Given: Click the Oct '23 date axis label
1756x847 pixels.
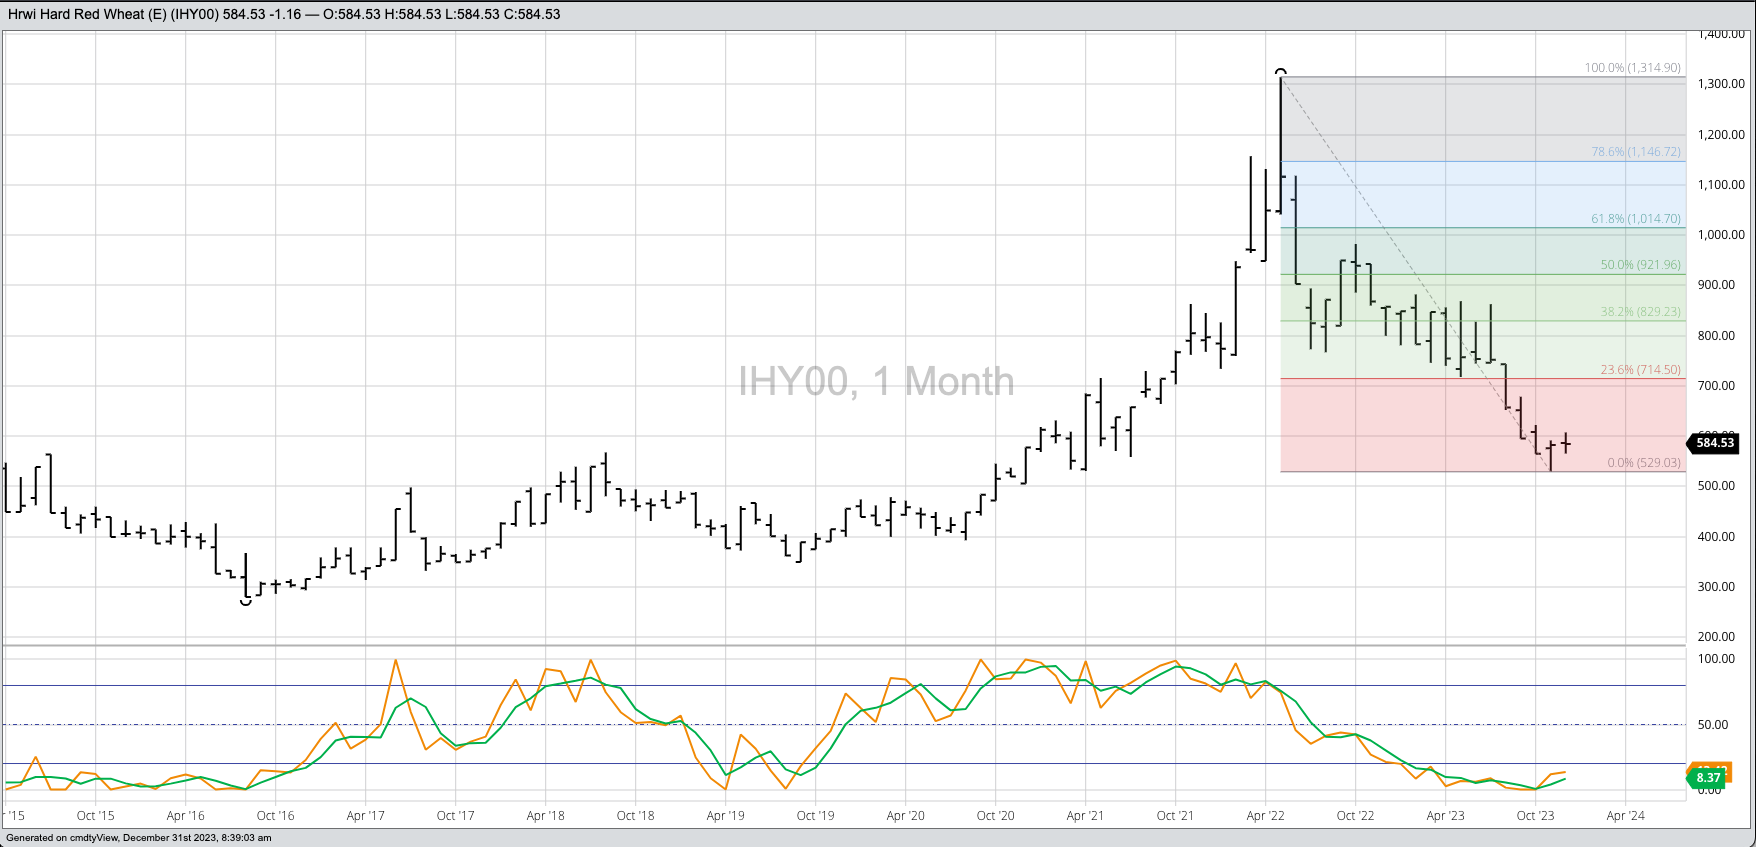Looking at the screenshot, I should coord(1535,816).
